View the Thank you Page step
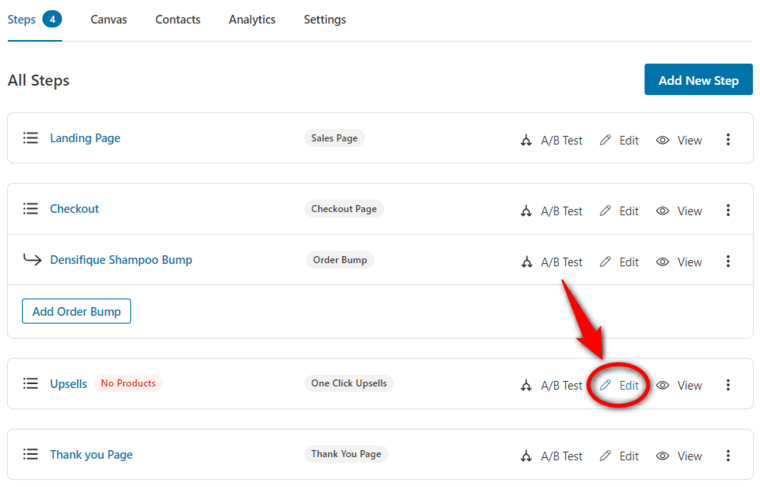 pyautogui.click(x=679, y=456)
